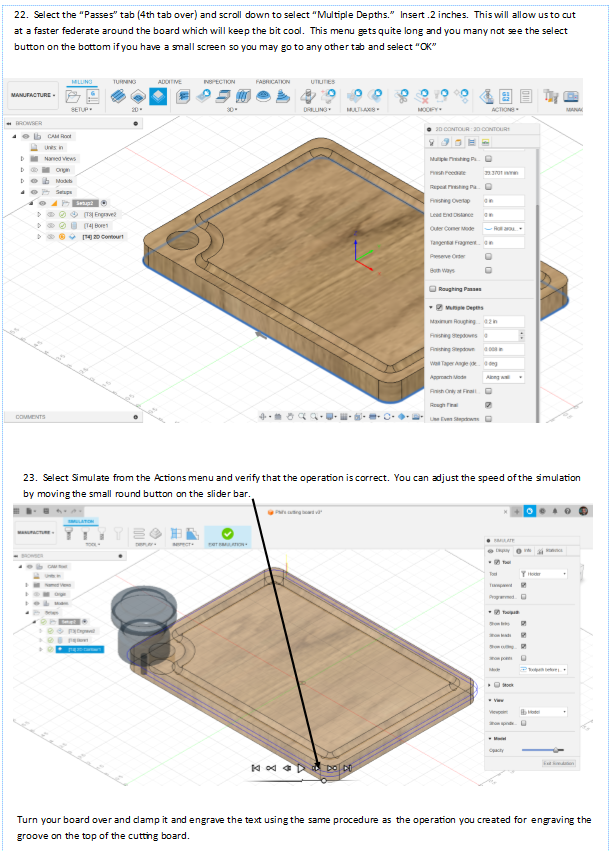This screenshot has width=612, height=851.
Task: Click the Drill icon in the Drilling group
Action: pos(308,96)
